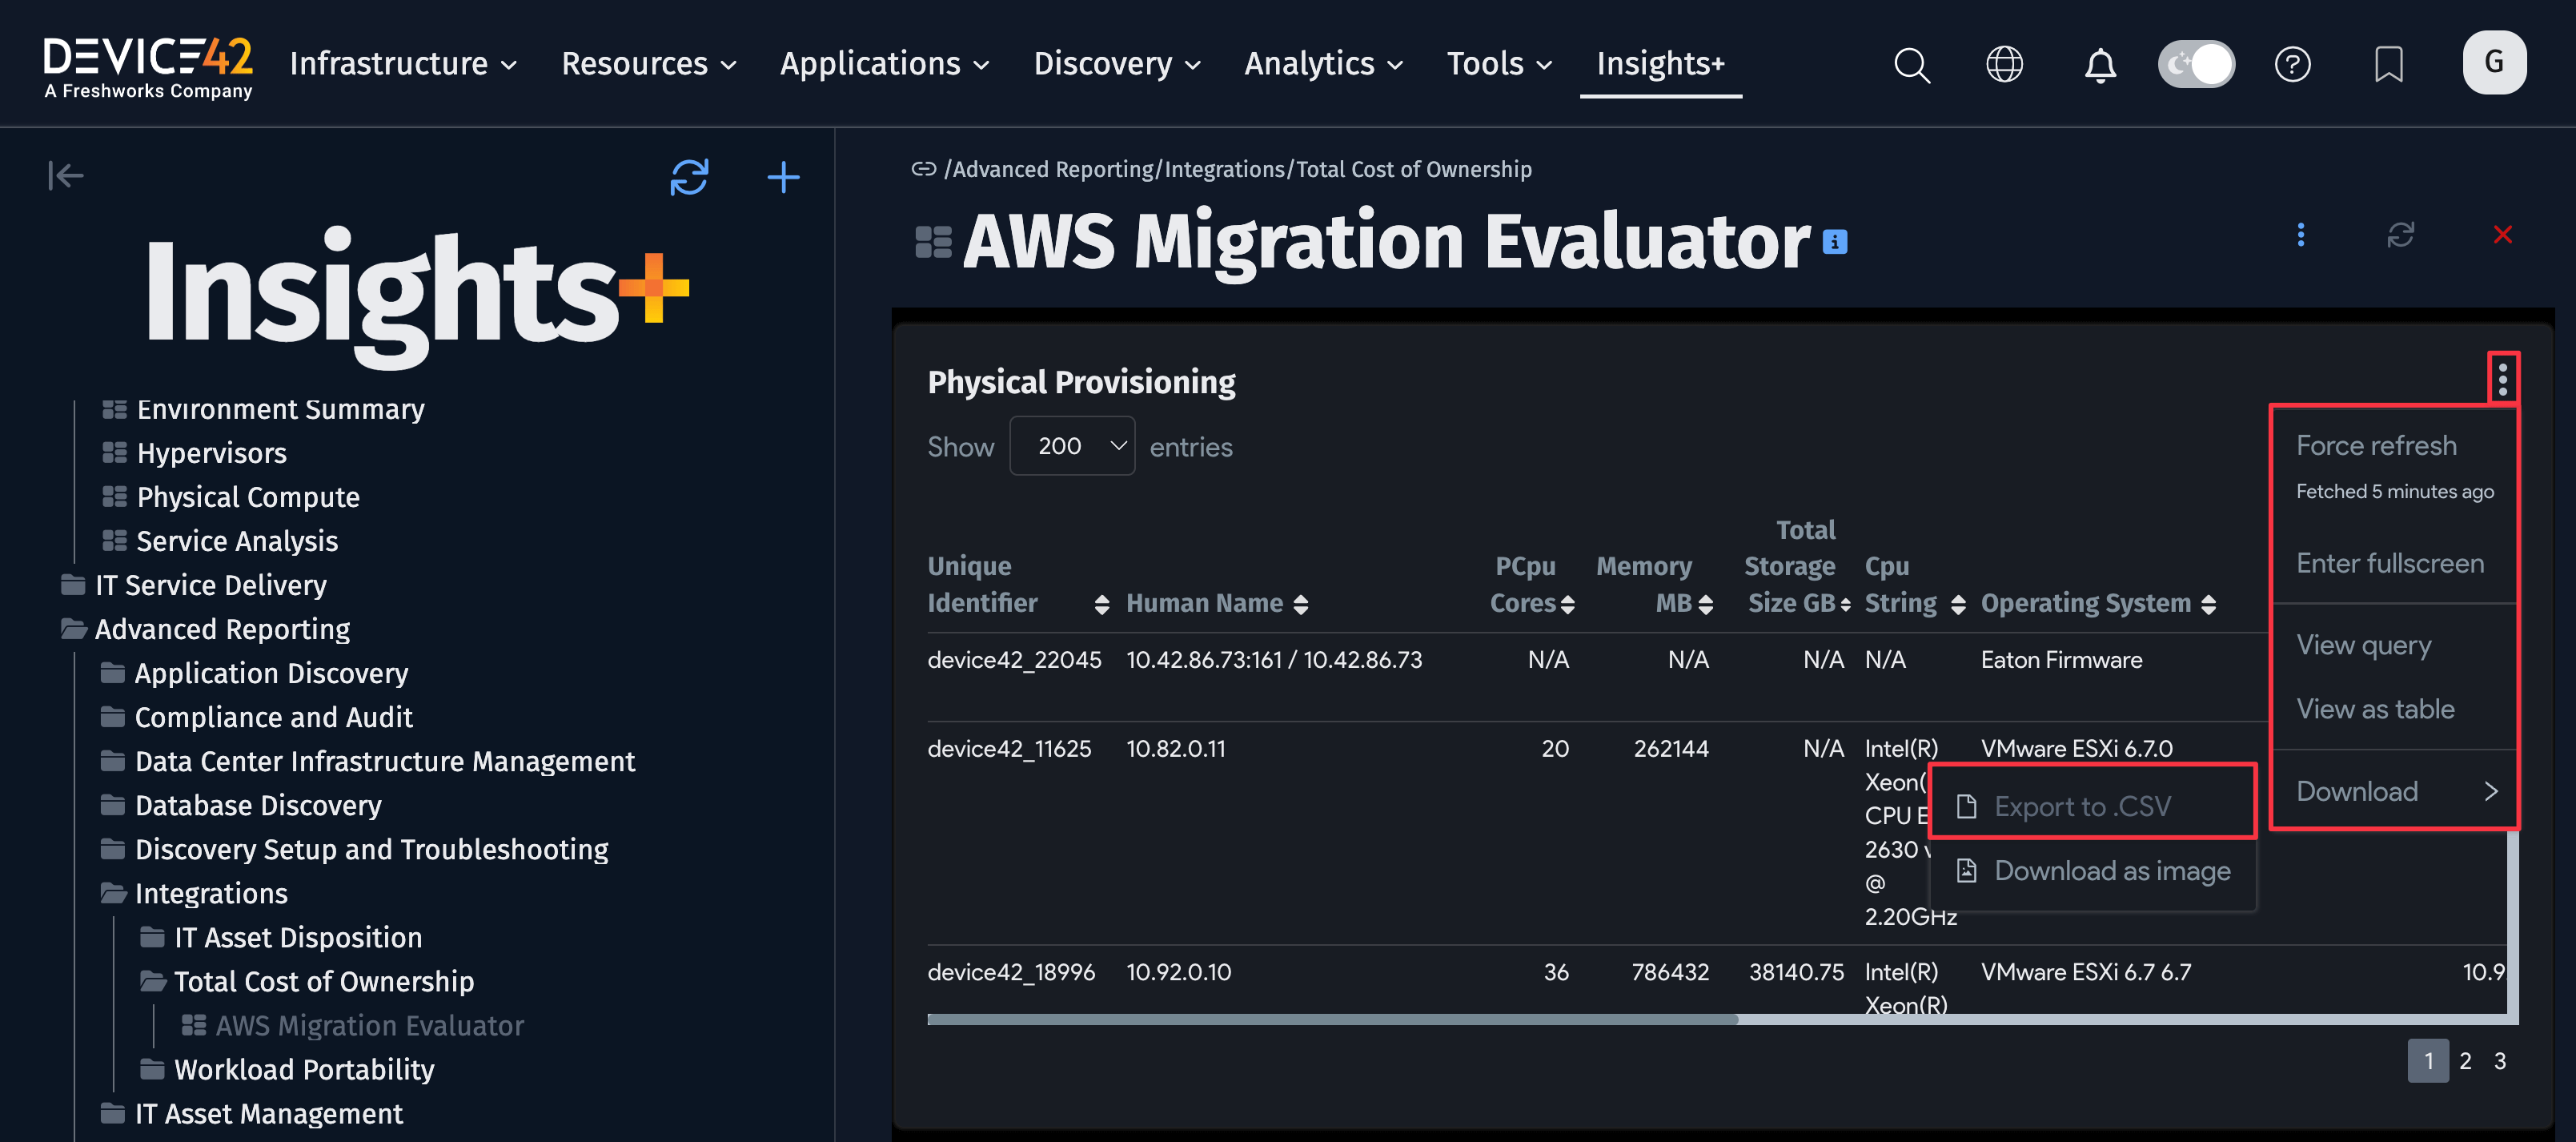Select the Insights+ tab
The width and height of the screenshot is (2576, 1142).
point(1660,64)
